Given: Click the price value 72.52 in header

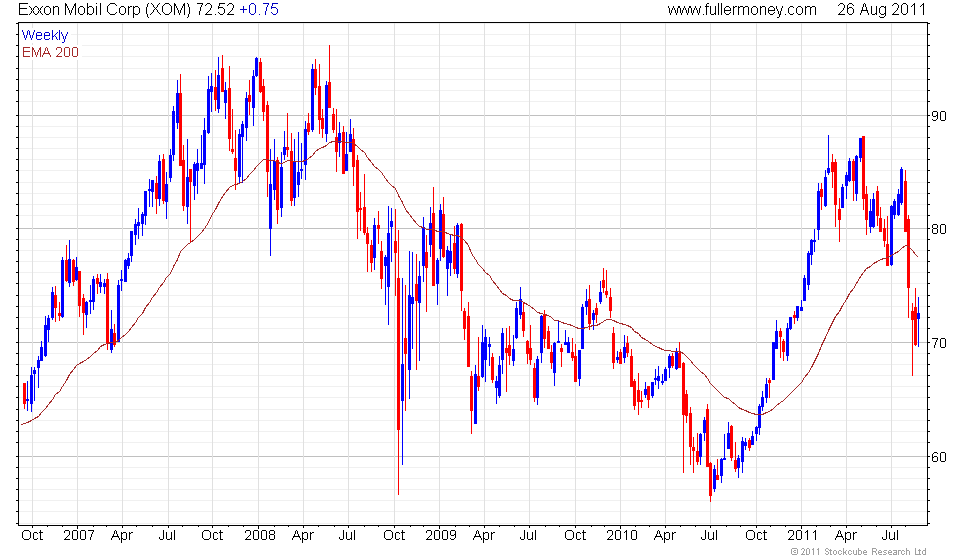Looking at the screenshot, I should click(x=214, y=10).
